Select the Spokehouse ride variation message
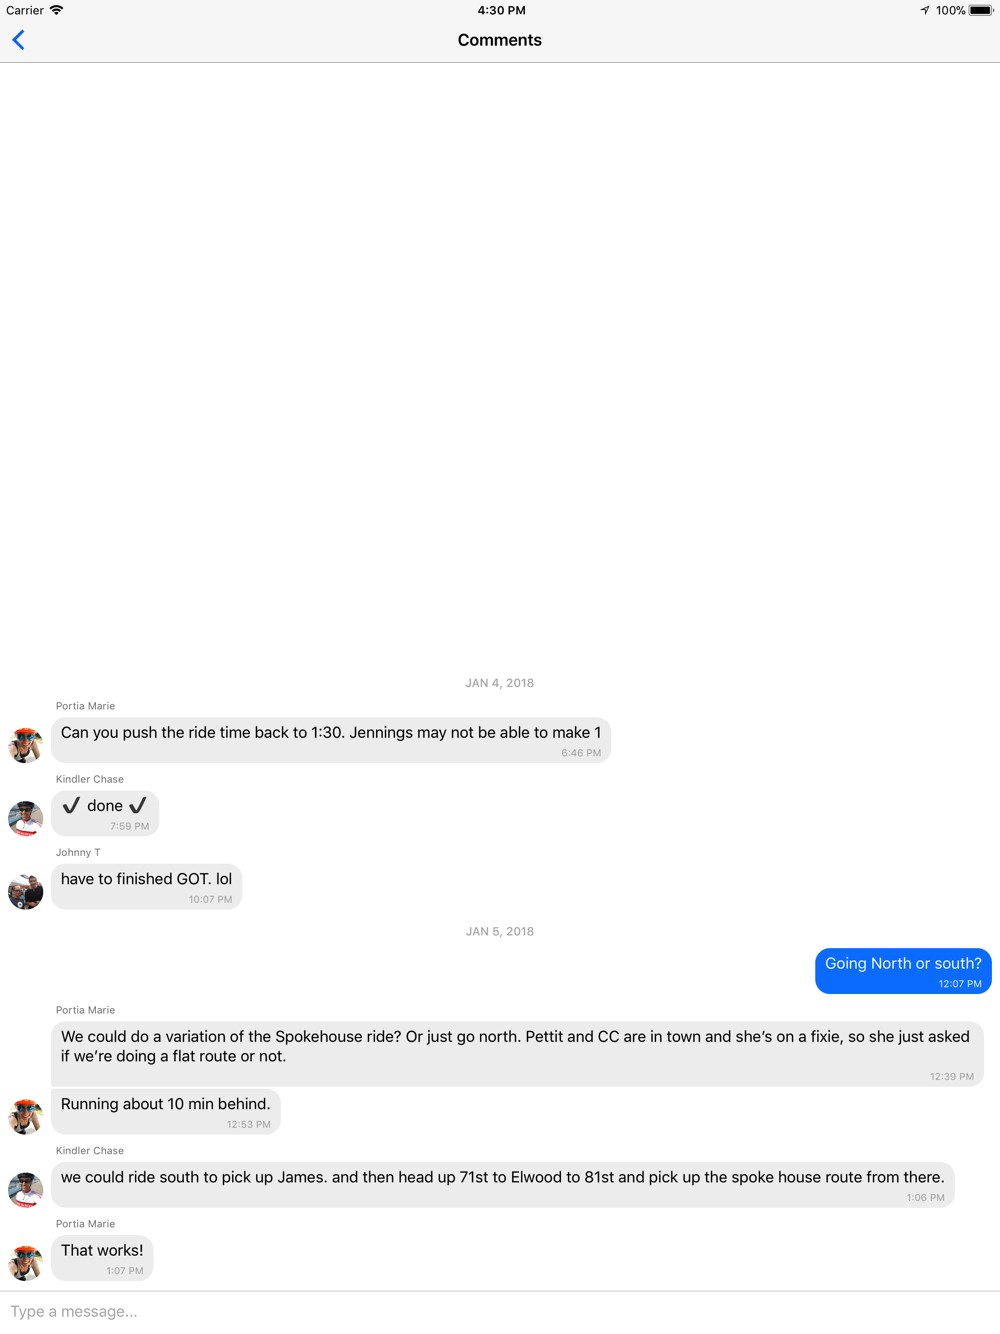This screenshot has width=1000, height=1334. coord(517,1054)
